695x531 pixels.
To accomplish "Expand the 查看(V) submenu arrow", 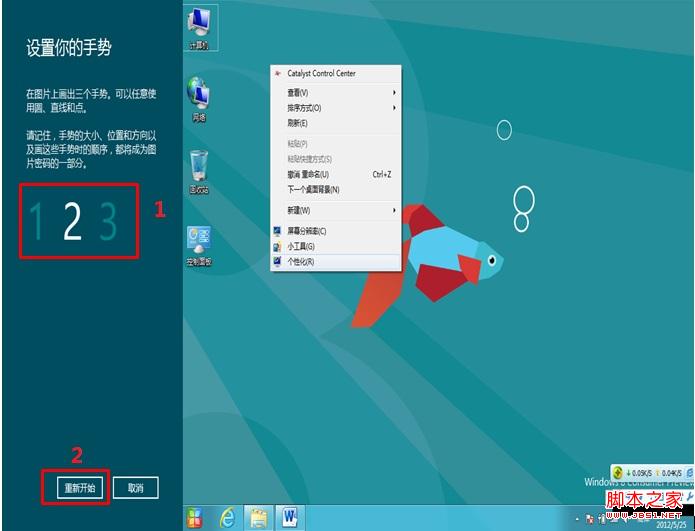I will (394, 93).
